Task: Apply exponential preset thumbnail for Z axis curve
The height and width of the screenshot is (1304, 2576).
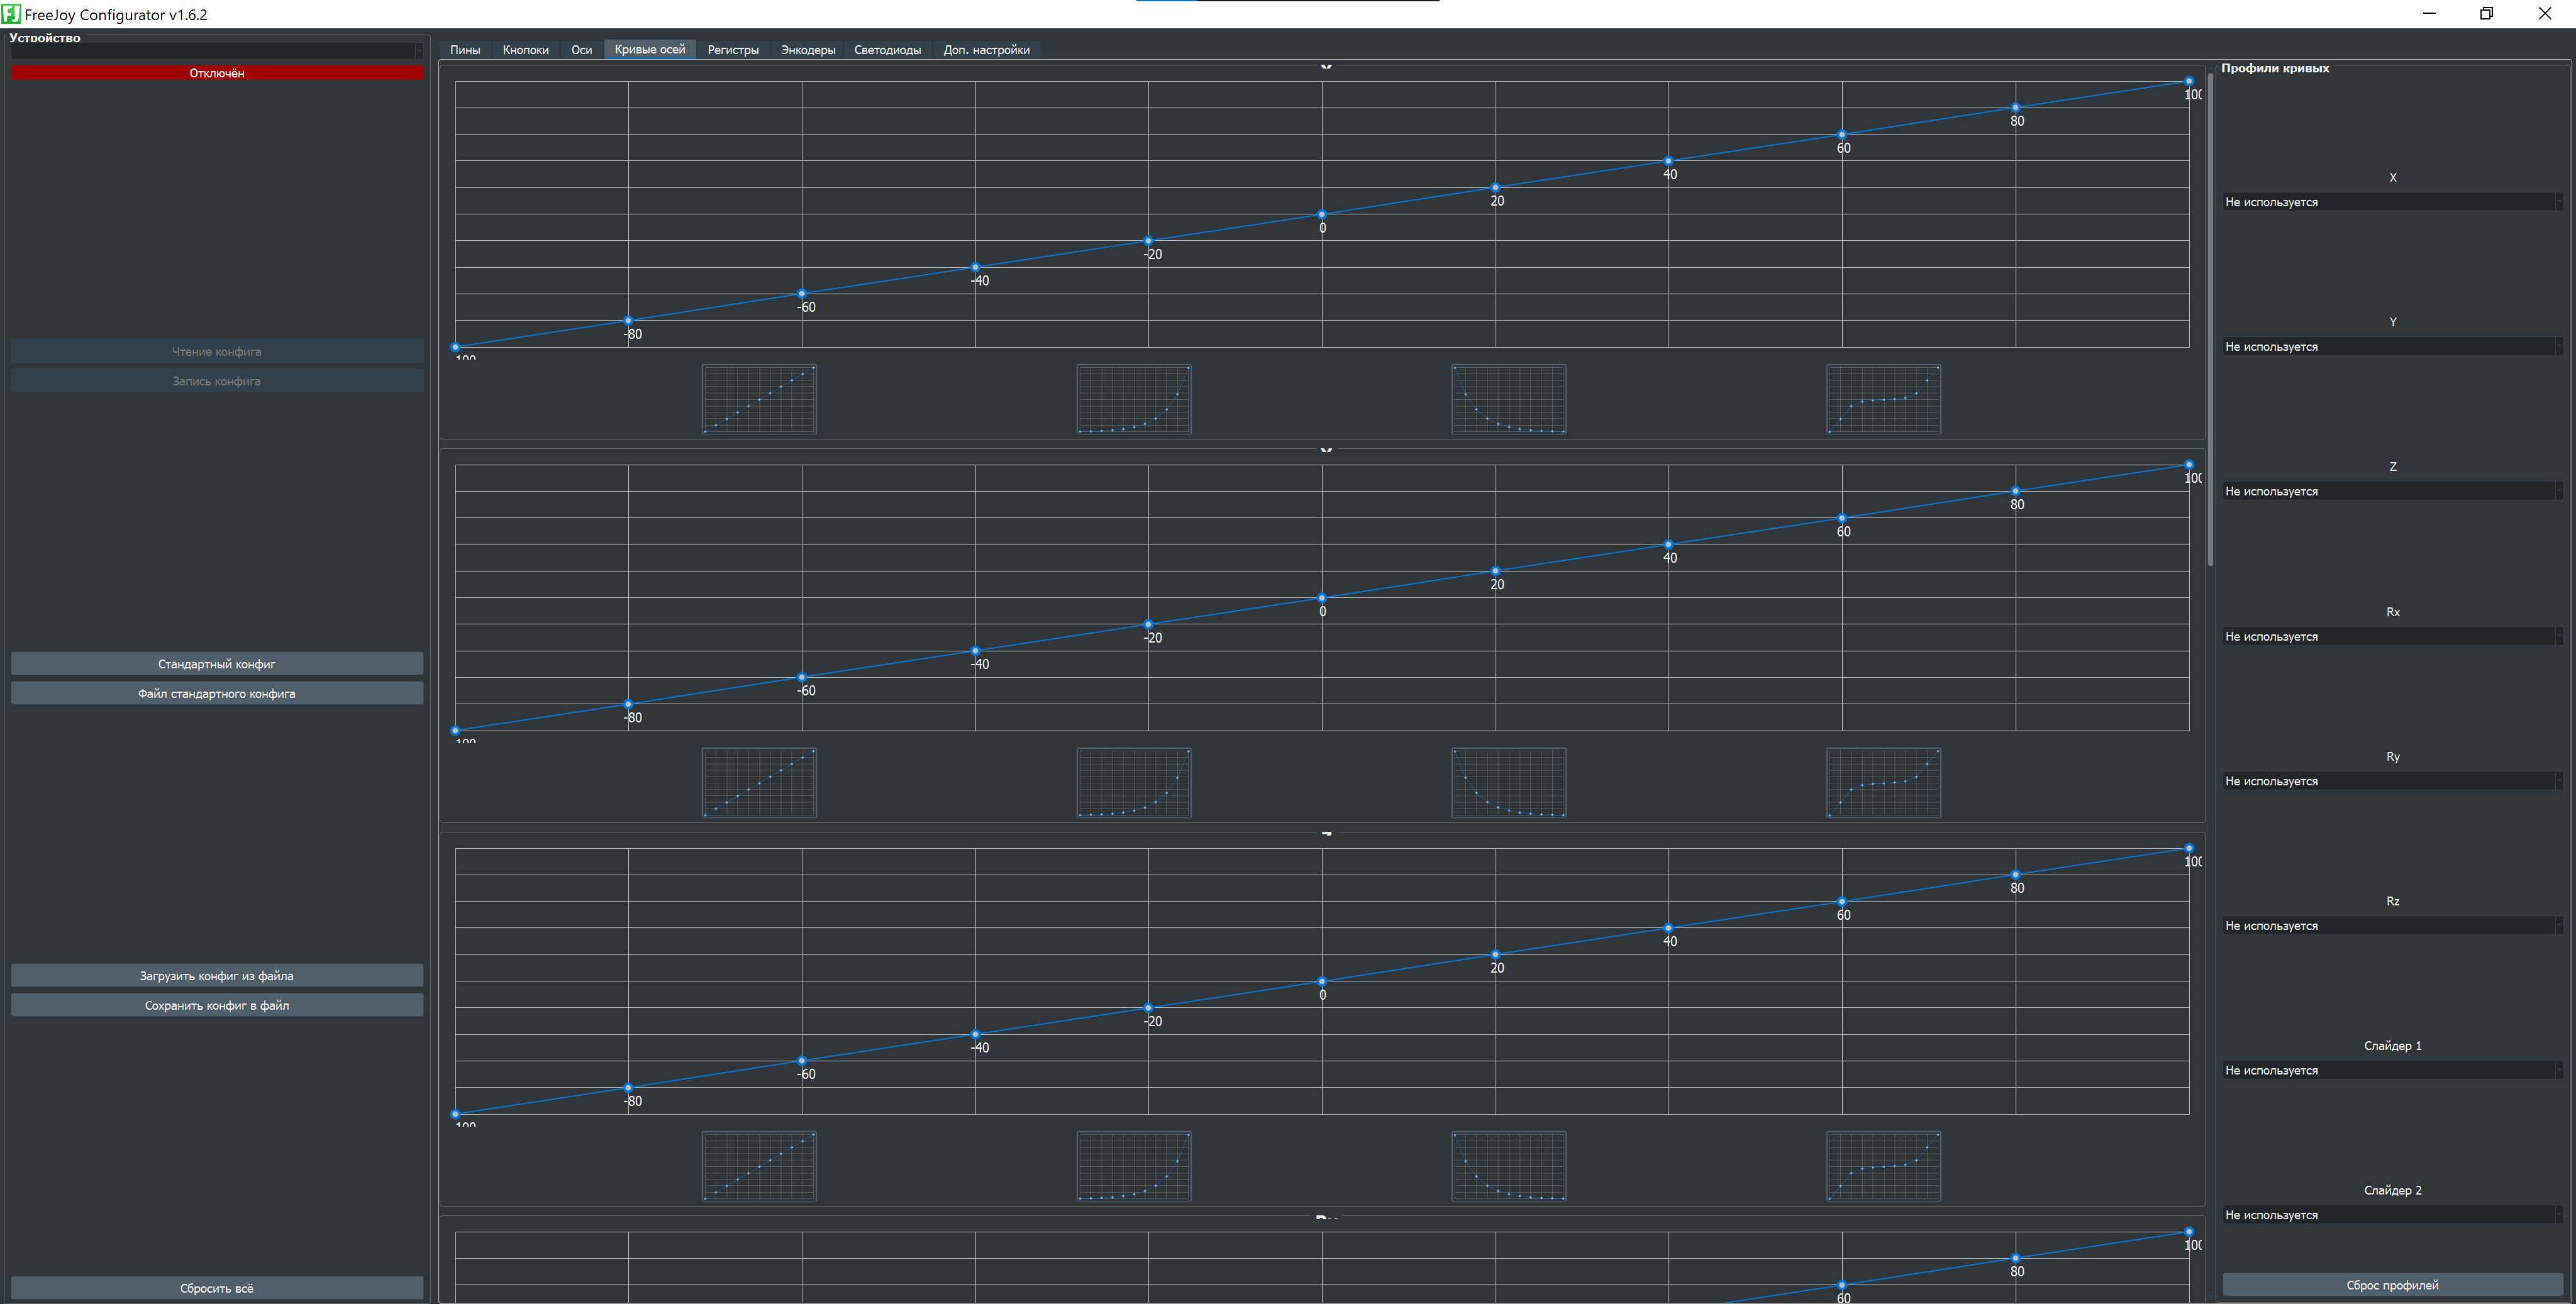Action: point(1134,1166)
